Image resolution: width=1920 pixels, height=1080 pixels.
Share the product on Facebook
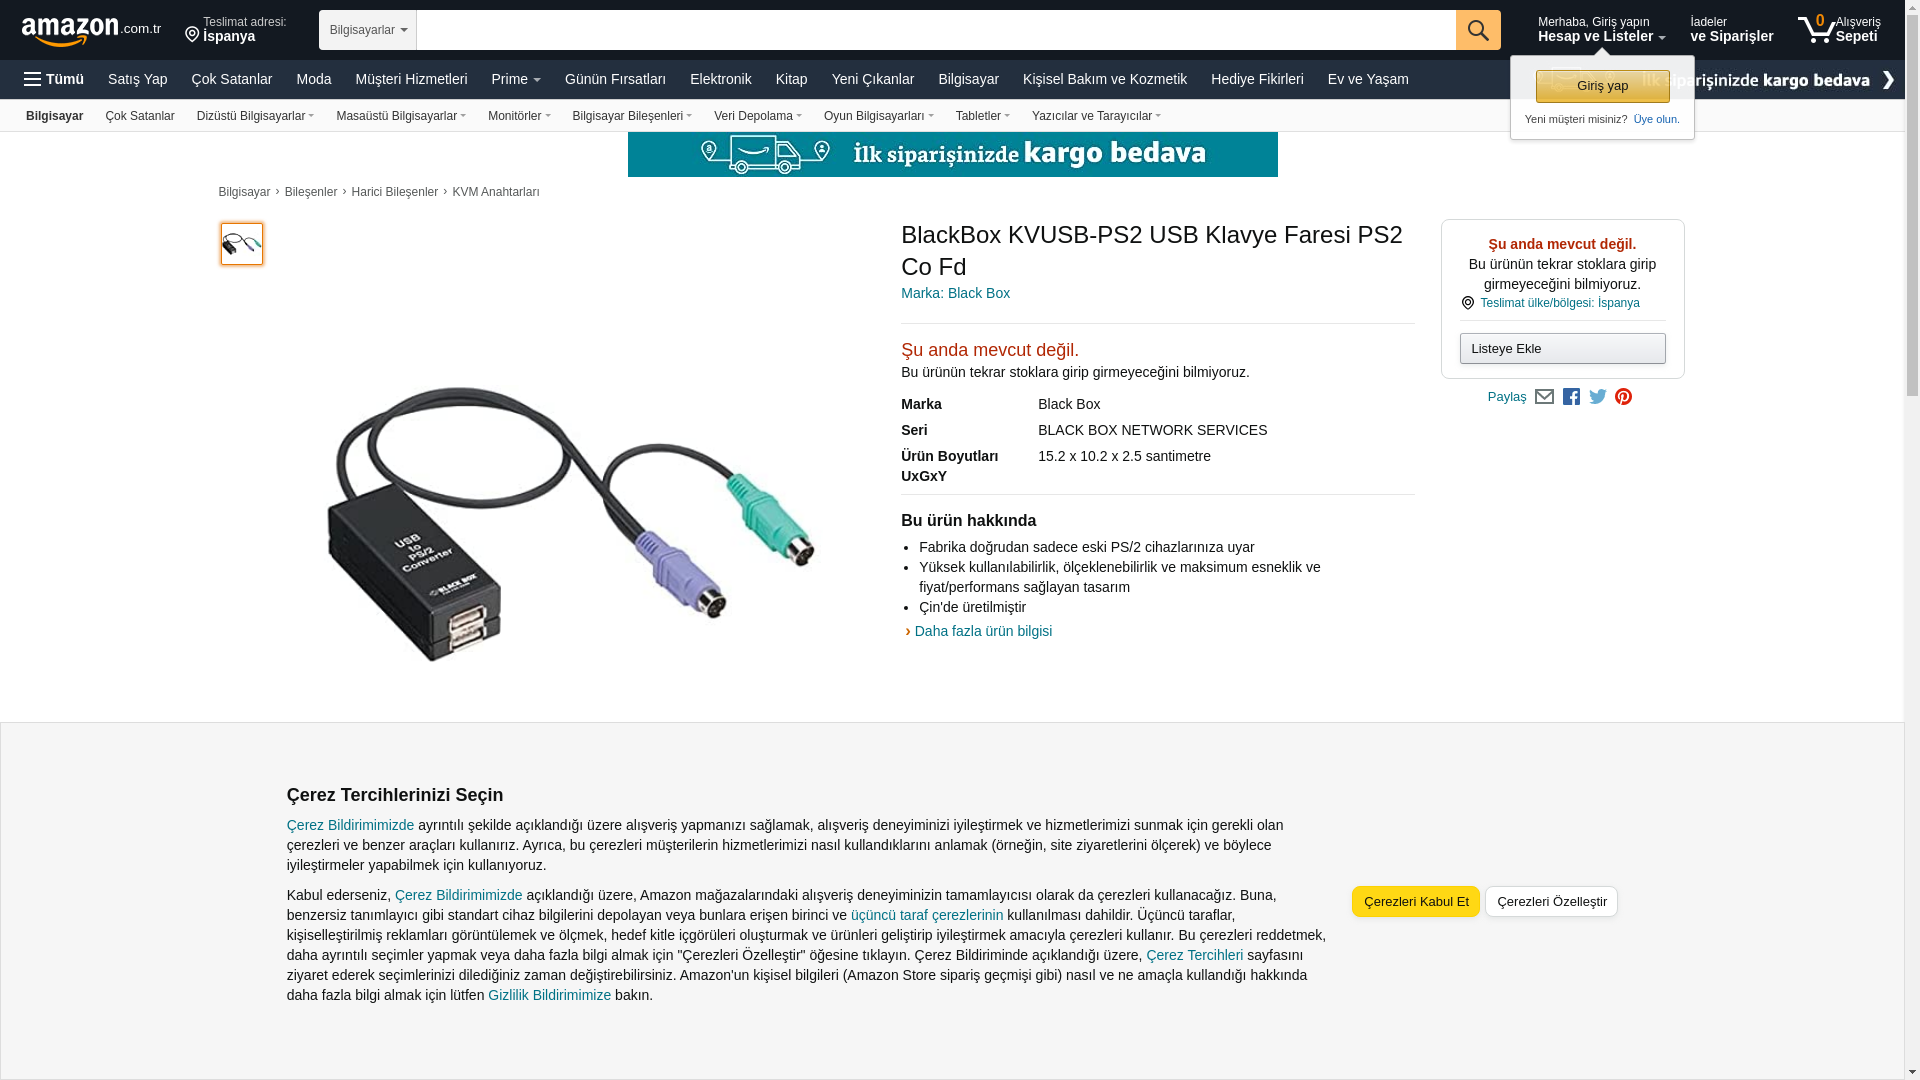(x=1571, y=397)
